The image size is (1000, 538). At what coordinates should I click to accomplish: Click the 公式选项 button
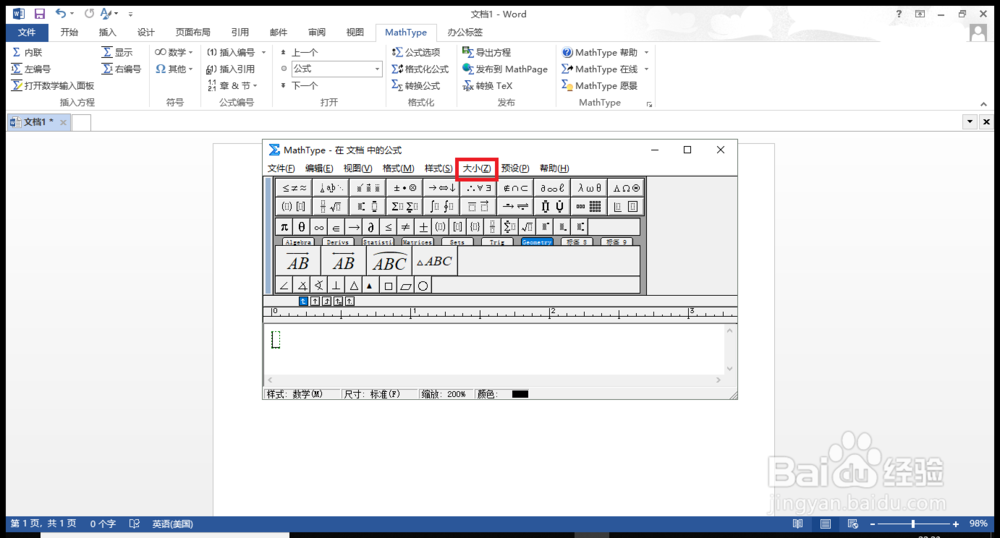pos(416,52)
